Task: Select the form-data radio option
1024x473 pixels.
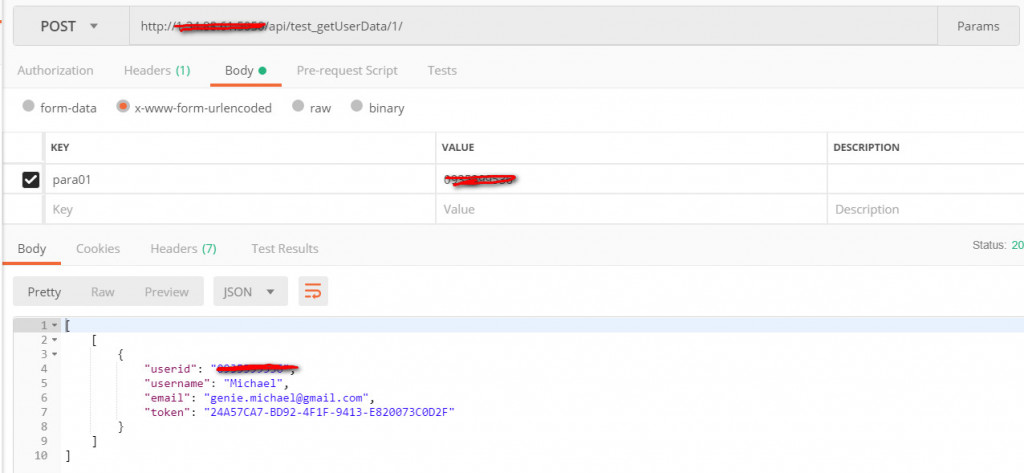Action: 28,106
